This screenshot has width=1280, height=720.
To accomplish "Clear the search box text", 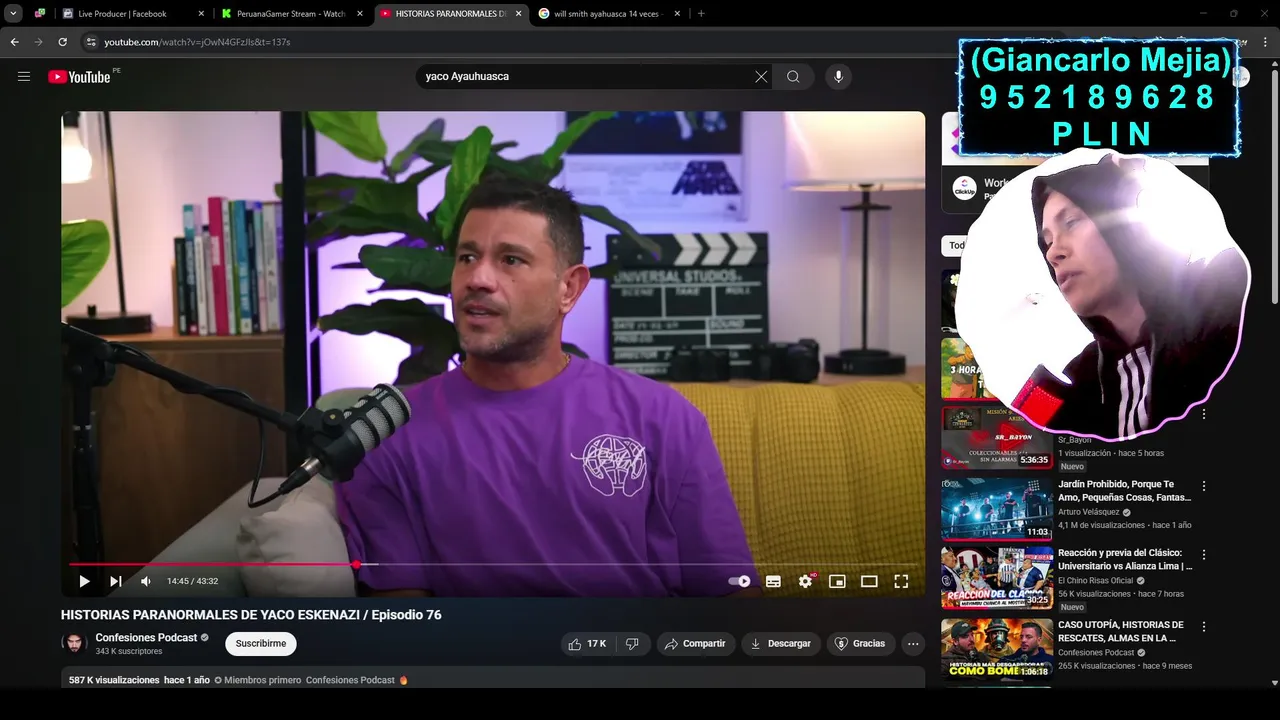I will point(761,77).
